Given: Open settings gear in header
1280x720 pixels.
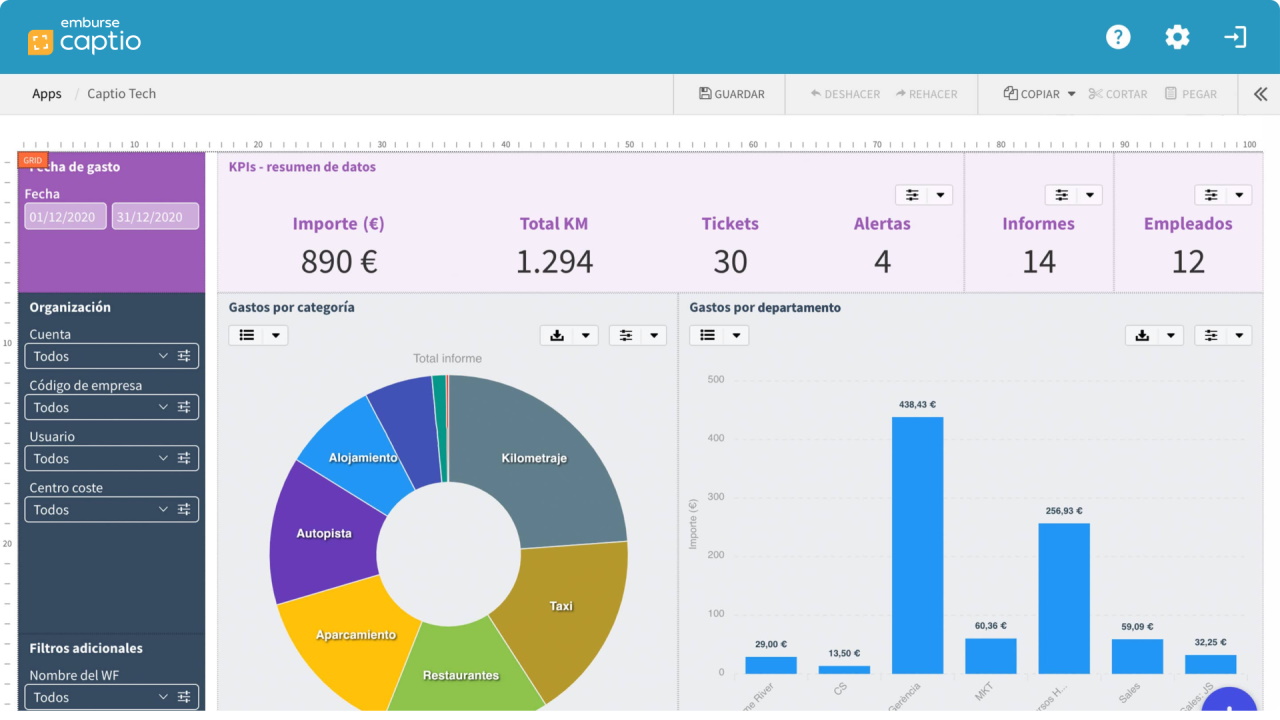Looking at the screenshot, I should click(1177, 37).
